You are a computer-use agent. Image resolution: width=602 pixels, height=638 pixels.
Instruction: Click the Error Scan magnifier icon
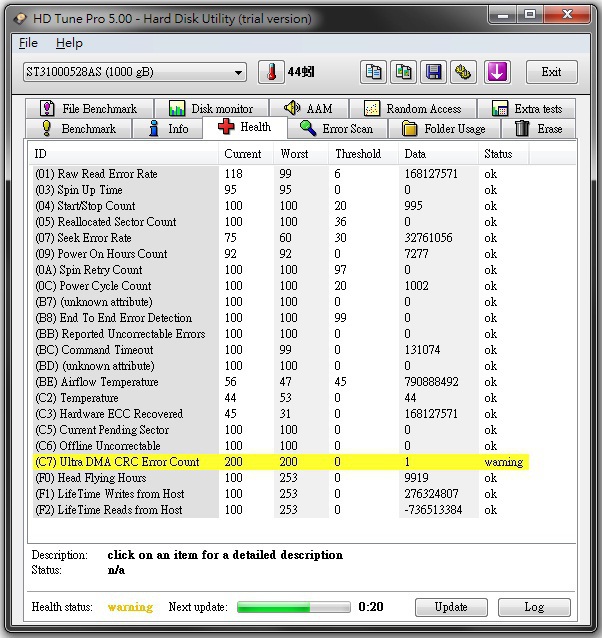click(308, 129)
